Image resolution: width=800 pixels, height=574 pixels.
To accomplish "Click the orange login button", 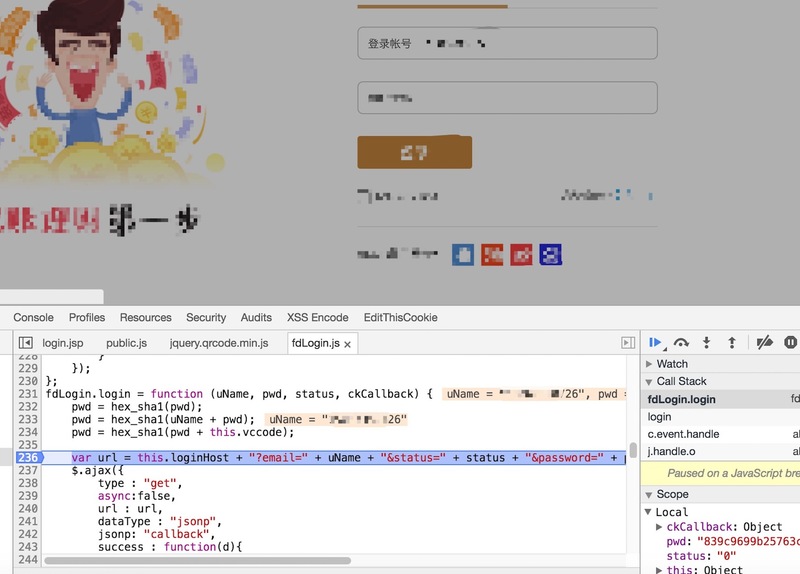I will click(414, 152).
